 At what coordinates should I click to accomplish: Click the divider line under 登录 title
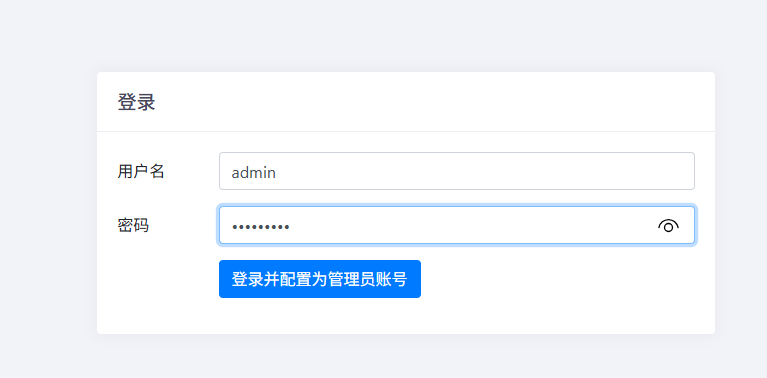point(406,132)
